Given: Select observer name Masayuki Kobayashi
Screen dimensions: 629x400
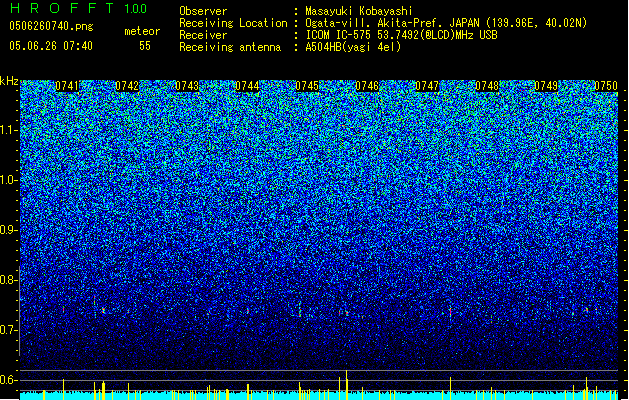Looking at the screenshot, I should click(x=359, y=11).
